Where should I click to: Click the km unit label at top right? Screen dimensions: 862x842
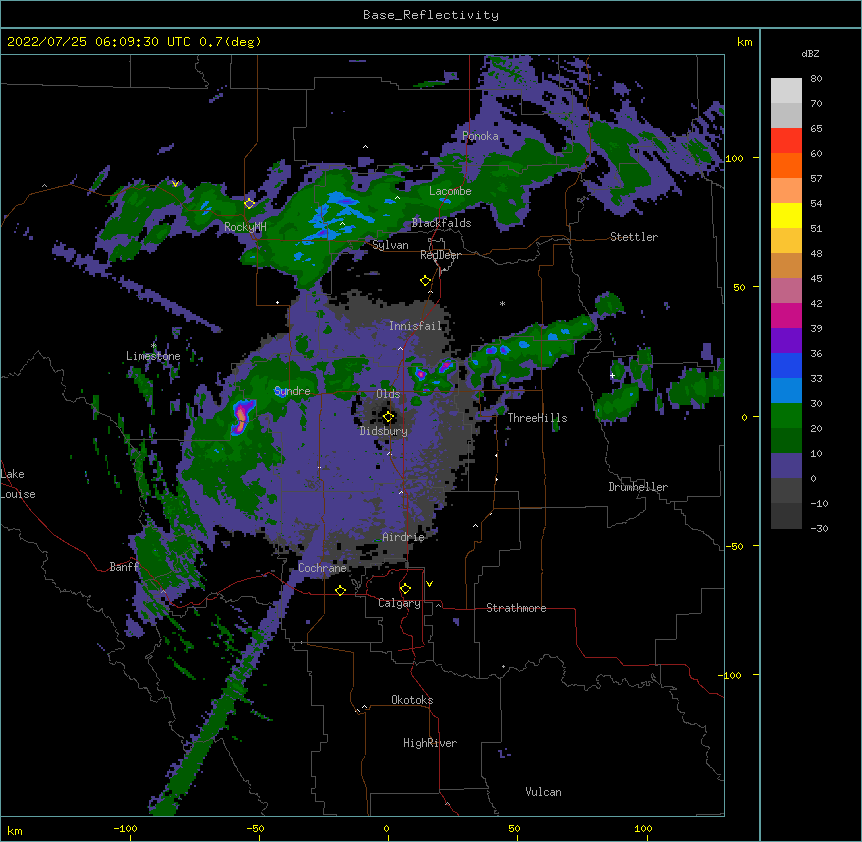coord(745,42)
